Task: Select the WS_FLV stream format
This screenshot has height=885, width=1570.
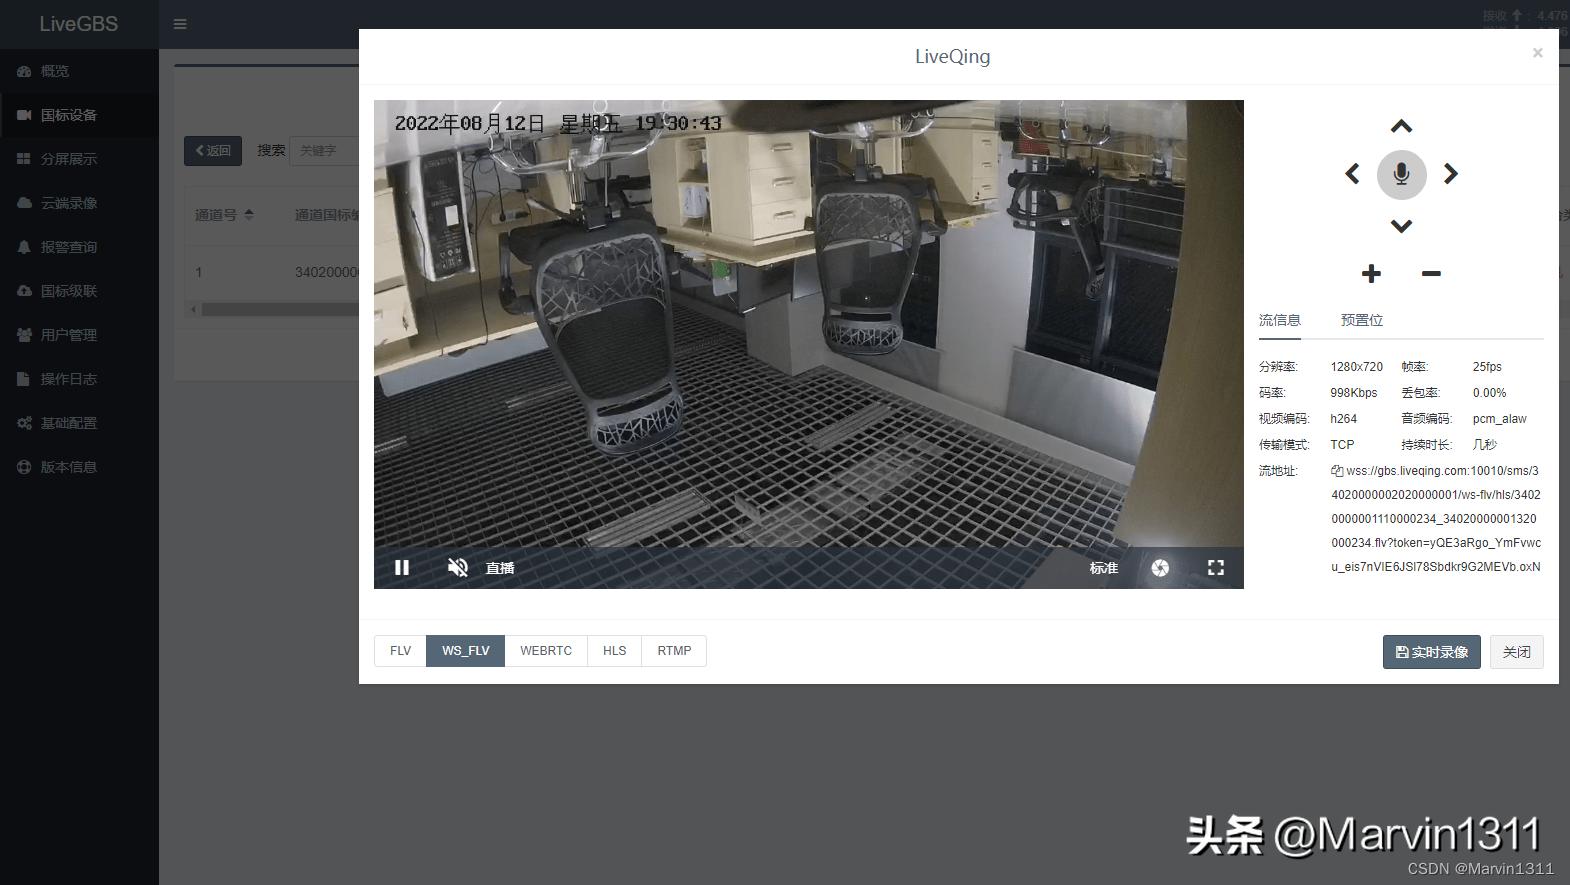Action: click(466, 651)
